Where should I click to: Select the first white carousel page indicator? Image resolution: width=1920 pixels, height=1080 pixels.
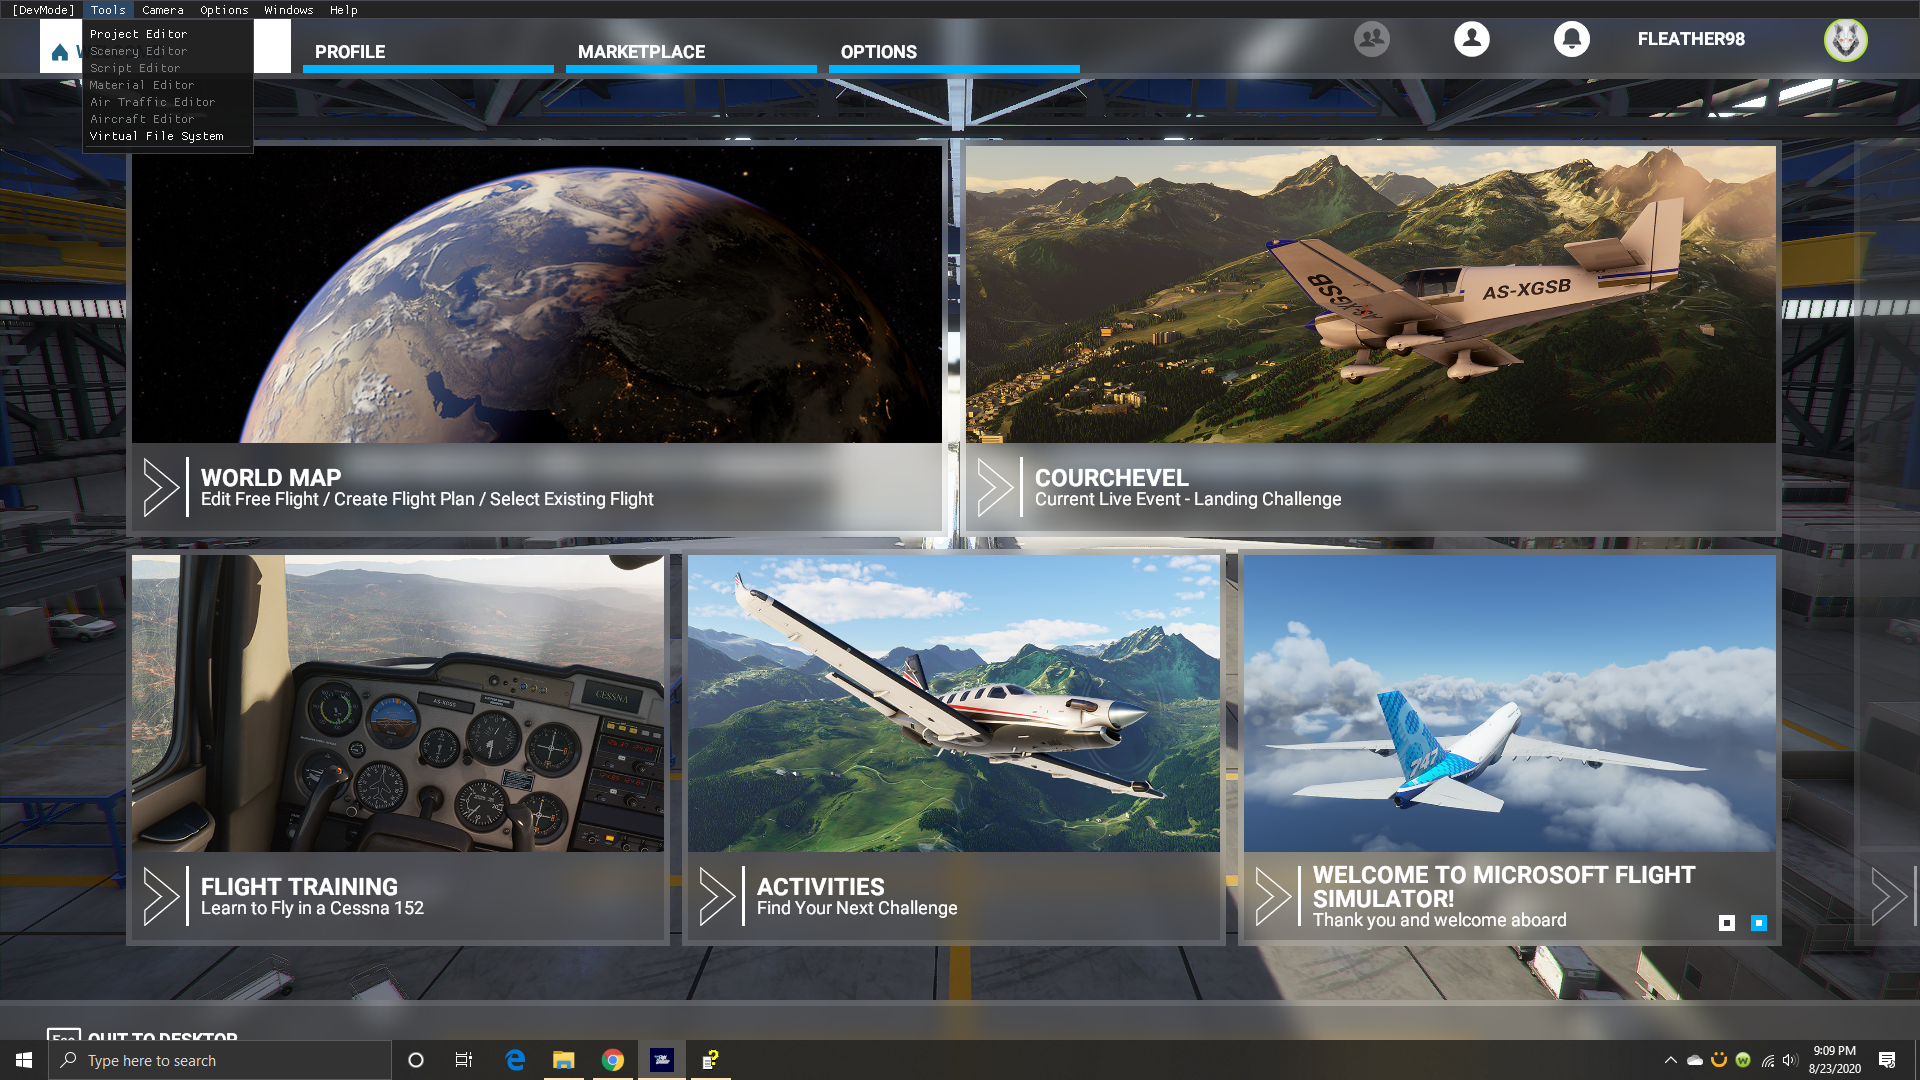(1727, 923)
